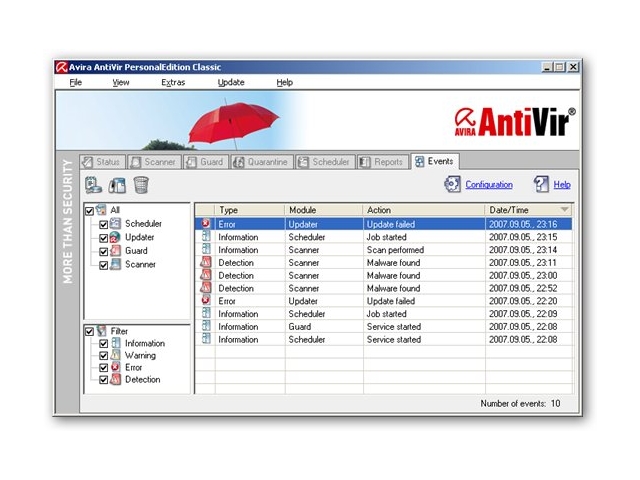The width and height of the screenshot is (640, 480).
Task: Open the Help link near Configuration
Action: tap(562, 184)
